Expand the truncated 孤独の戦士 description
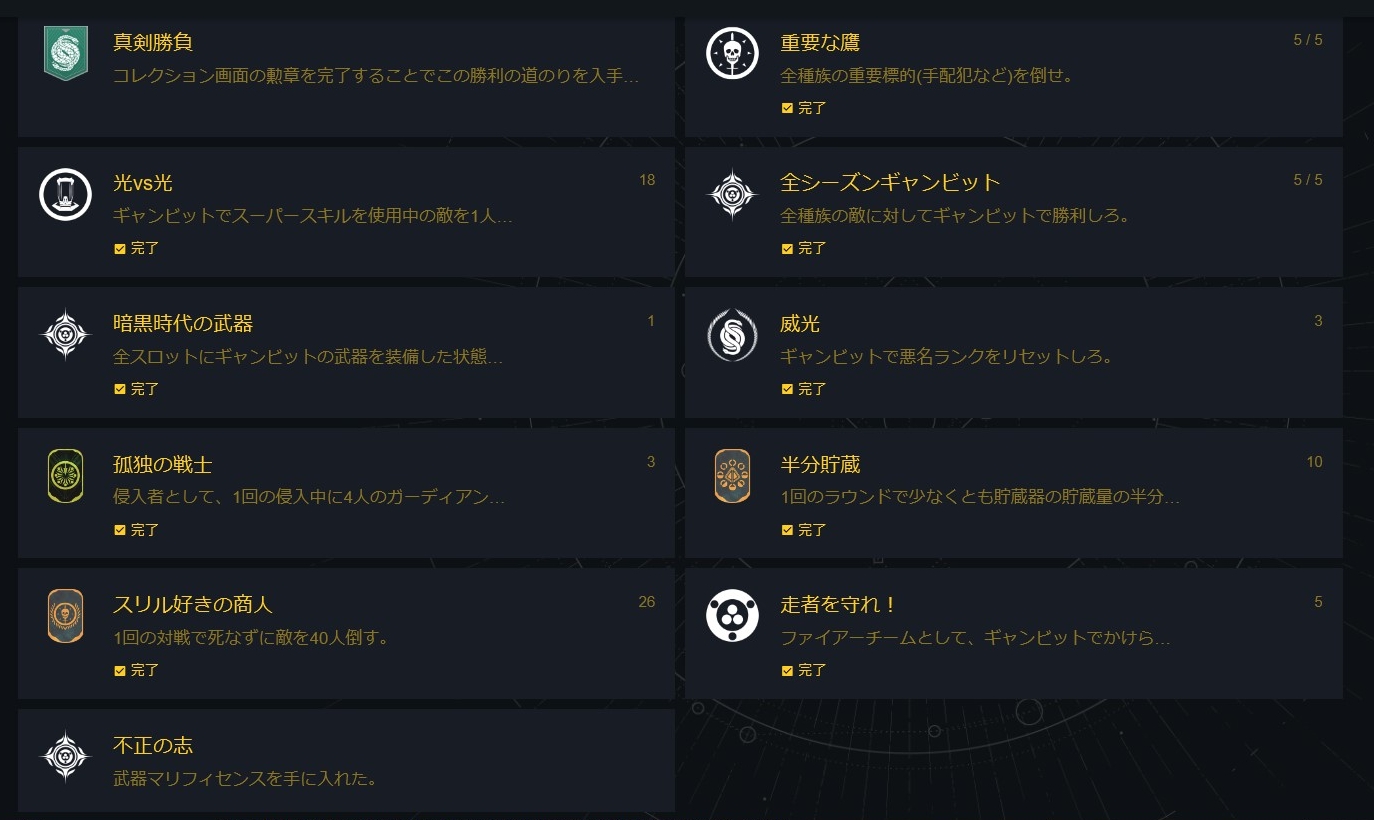 (x=309, y=497)
